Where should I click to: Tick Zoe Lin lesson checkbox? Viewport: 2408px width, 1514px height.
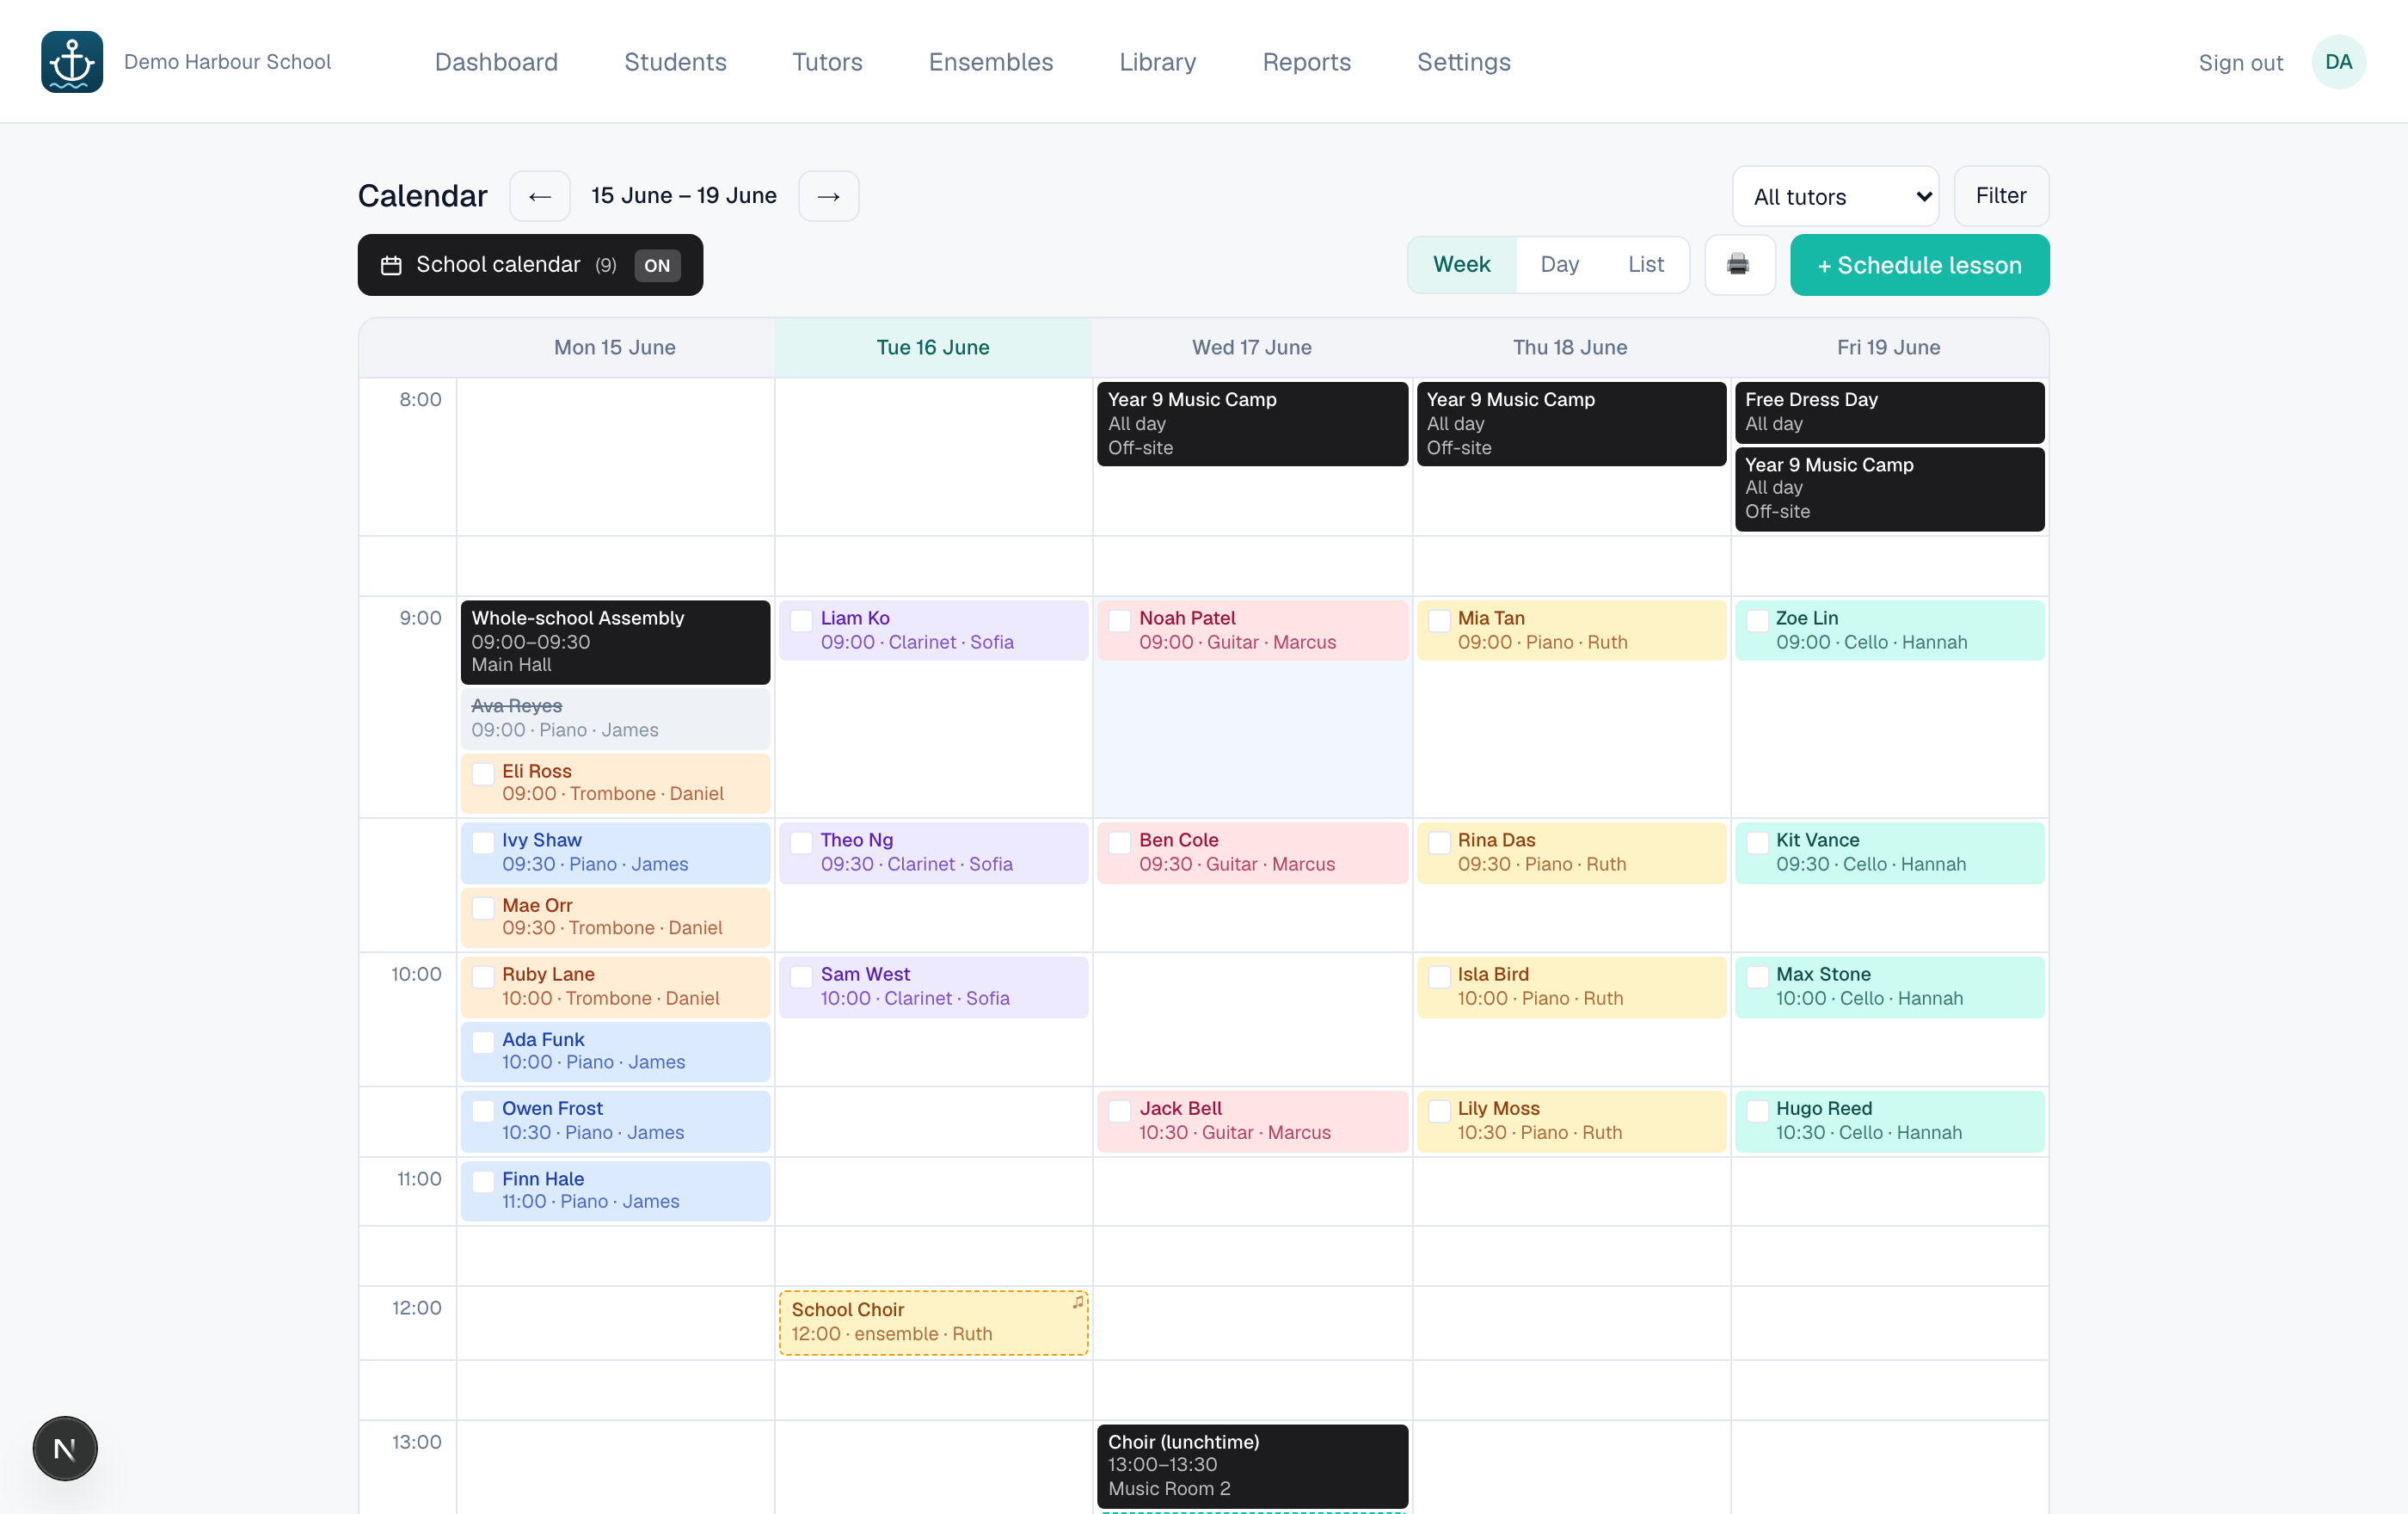1757,620
